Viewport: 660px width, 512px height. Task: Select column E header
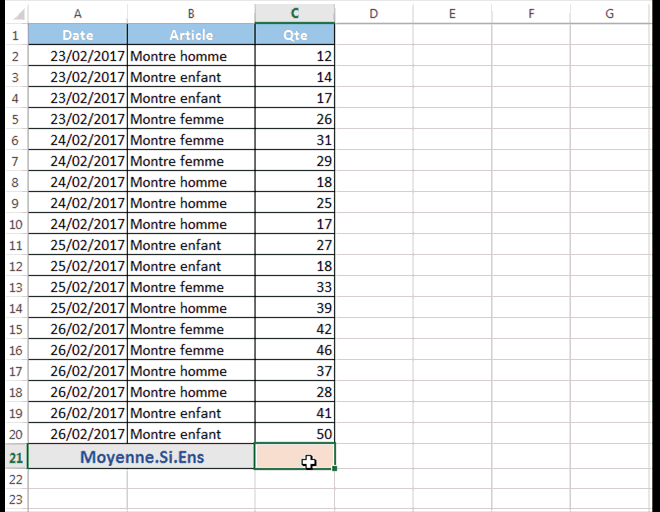[452, 14]
